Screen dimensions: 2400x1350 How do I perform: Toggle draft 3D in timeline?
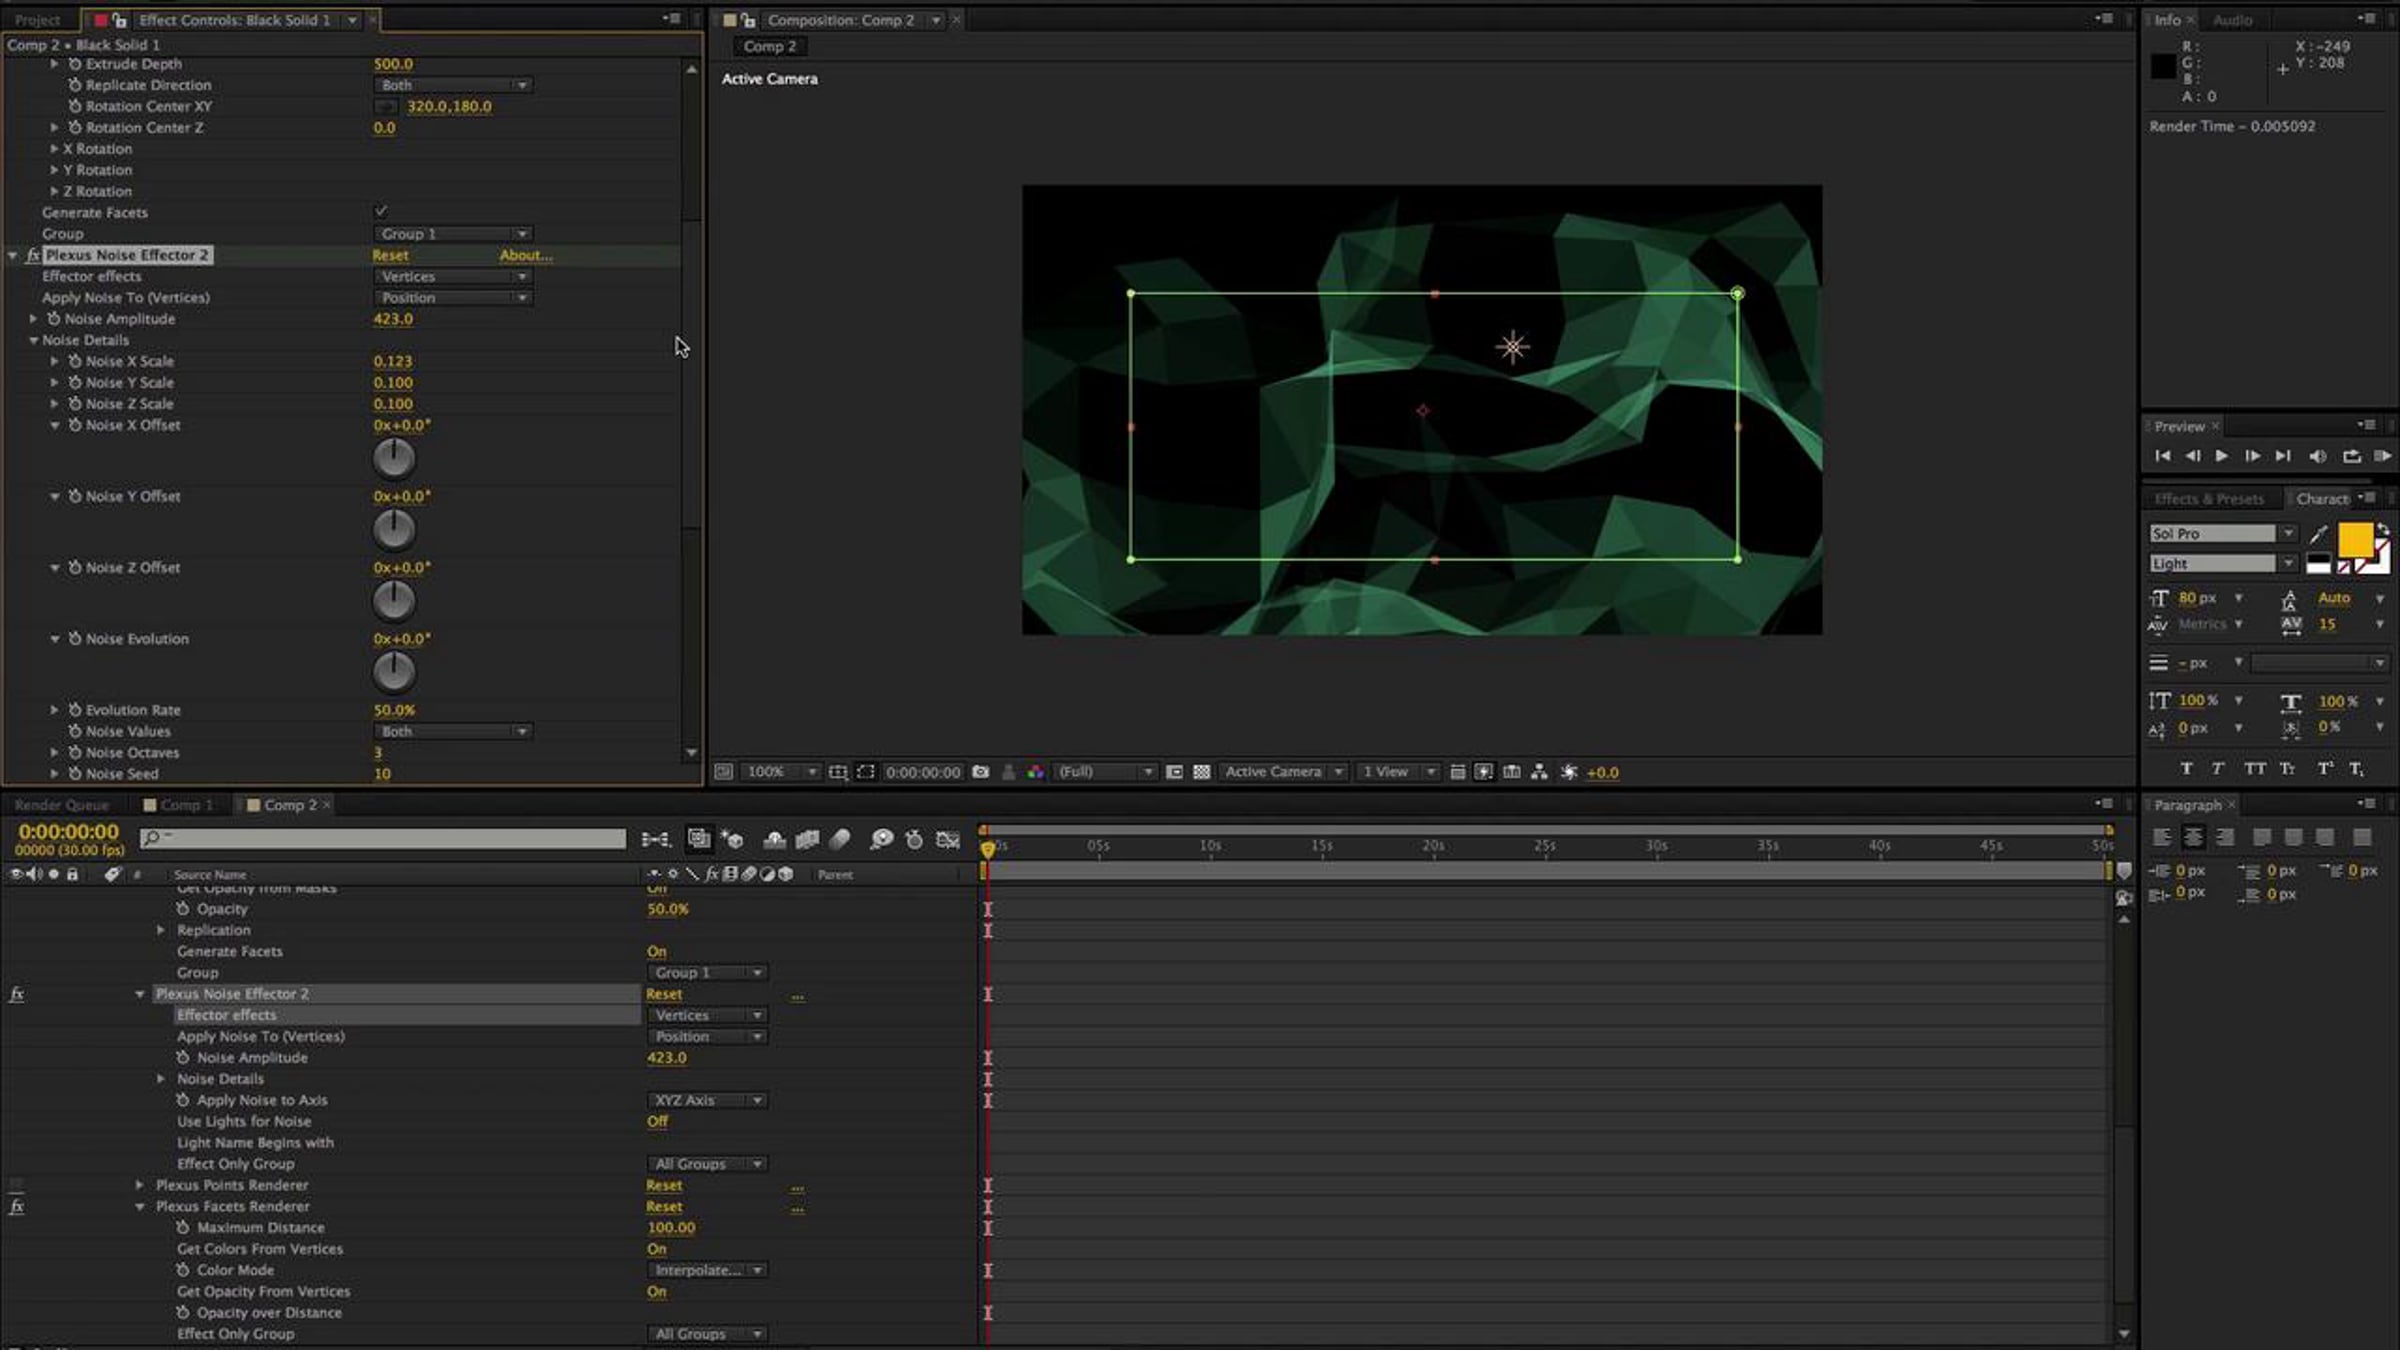pos(733,839)
